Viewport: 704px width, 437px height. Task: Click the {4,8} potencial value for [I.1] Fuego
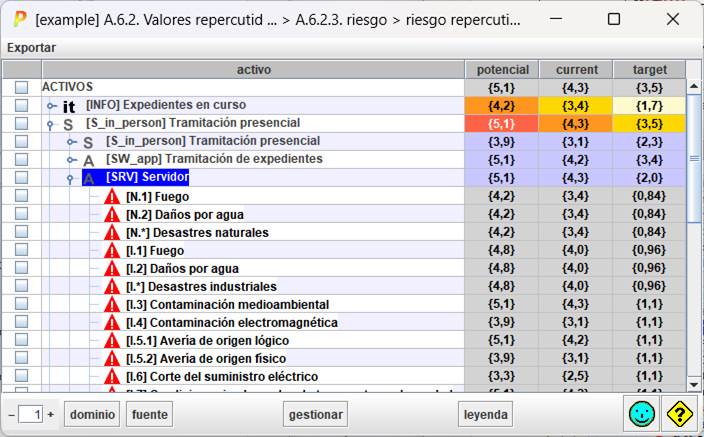pos(502,250)
